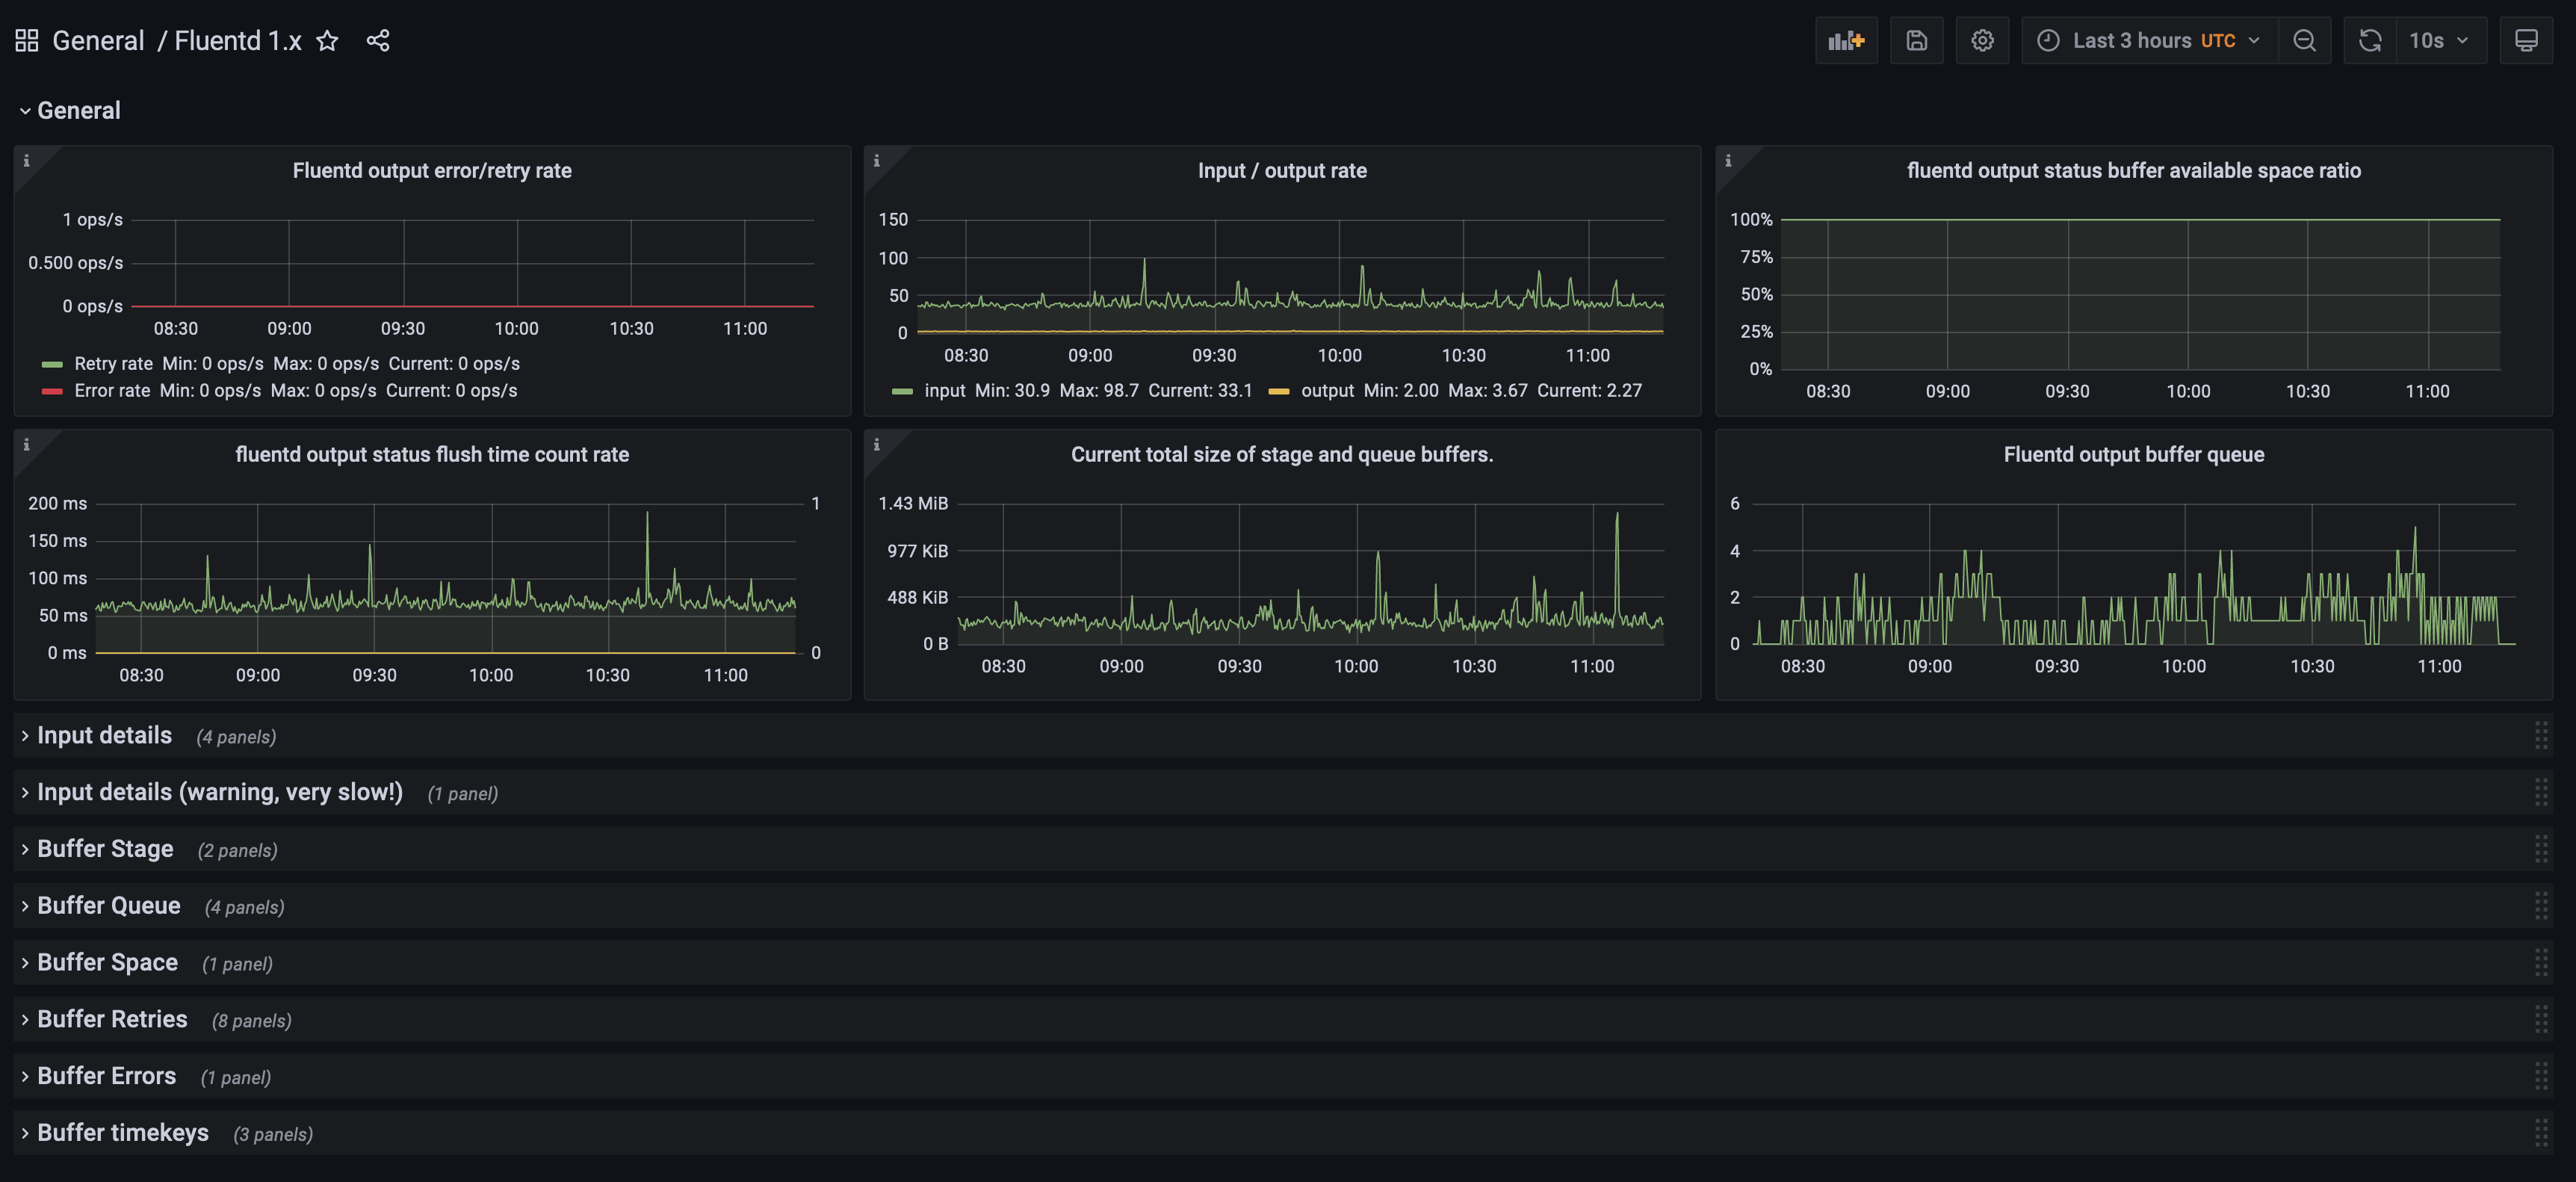The height and width of the screenshot is (1182, 2576).
Task: Expand the Buffer Stage row
Action: click(x=97, y=849)
